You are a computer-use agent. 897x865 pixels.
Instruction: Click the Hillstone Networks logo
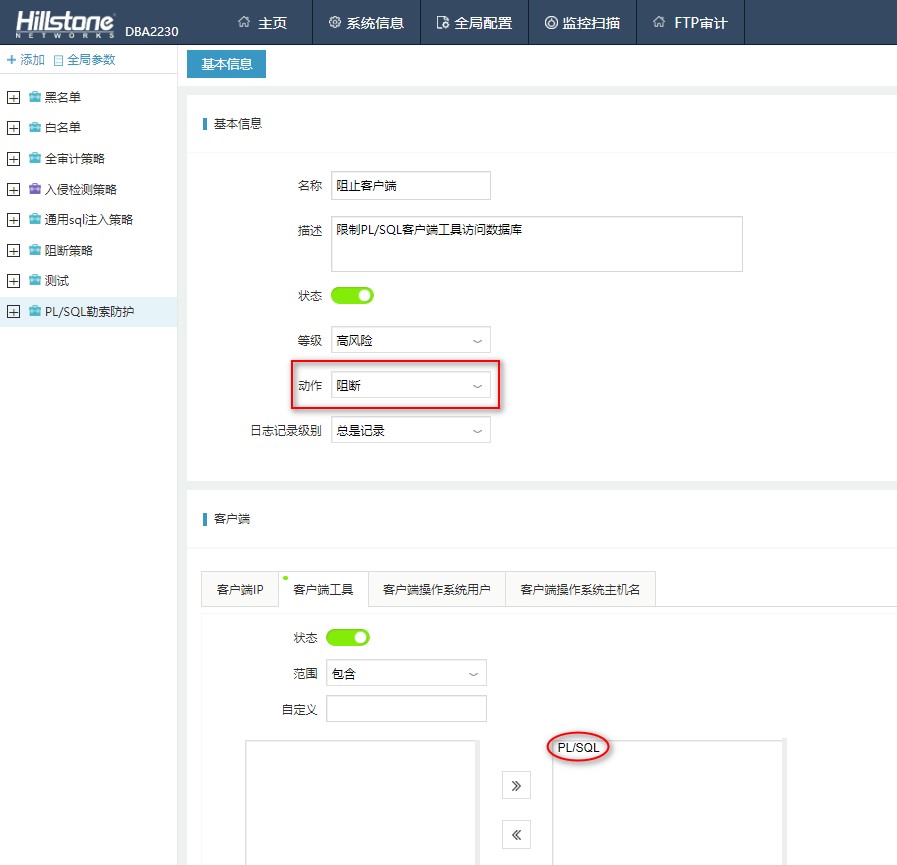click(x=65, y=24)
